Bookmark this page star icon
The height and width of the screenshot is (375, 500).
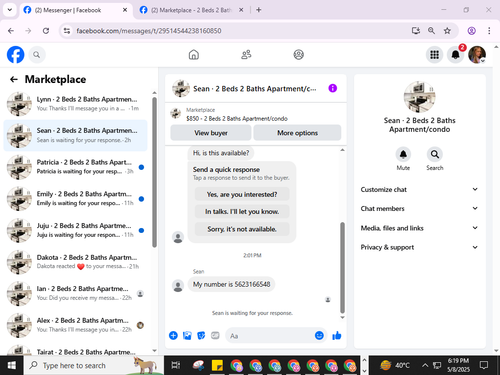pyautogui.click(x=447, y=31)
